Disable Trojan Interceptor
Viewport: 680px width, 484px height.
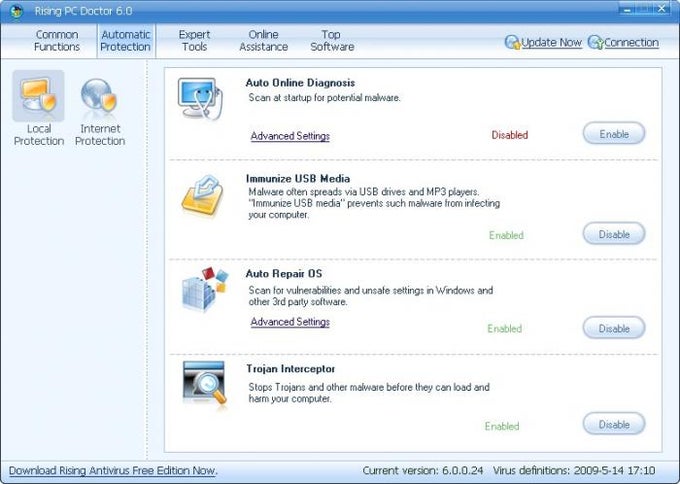point(614,424)
